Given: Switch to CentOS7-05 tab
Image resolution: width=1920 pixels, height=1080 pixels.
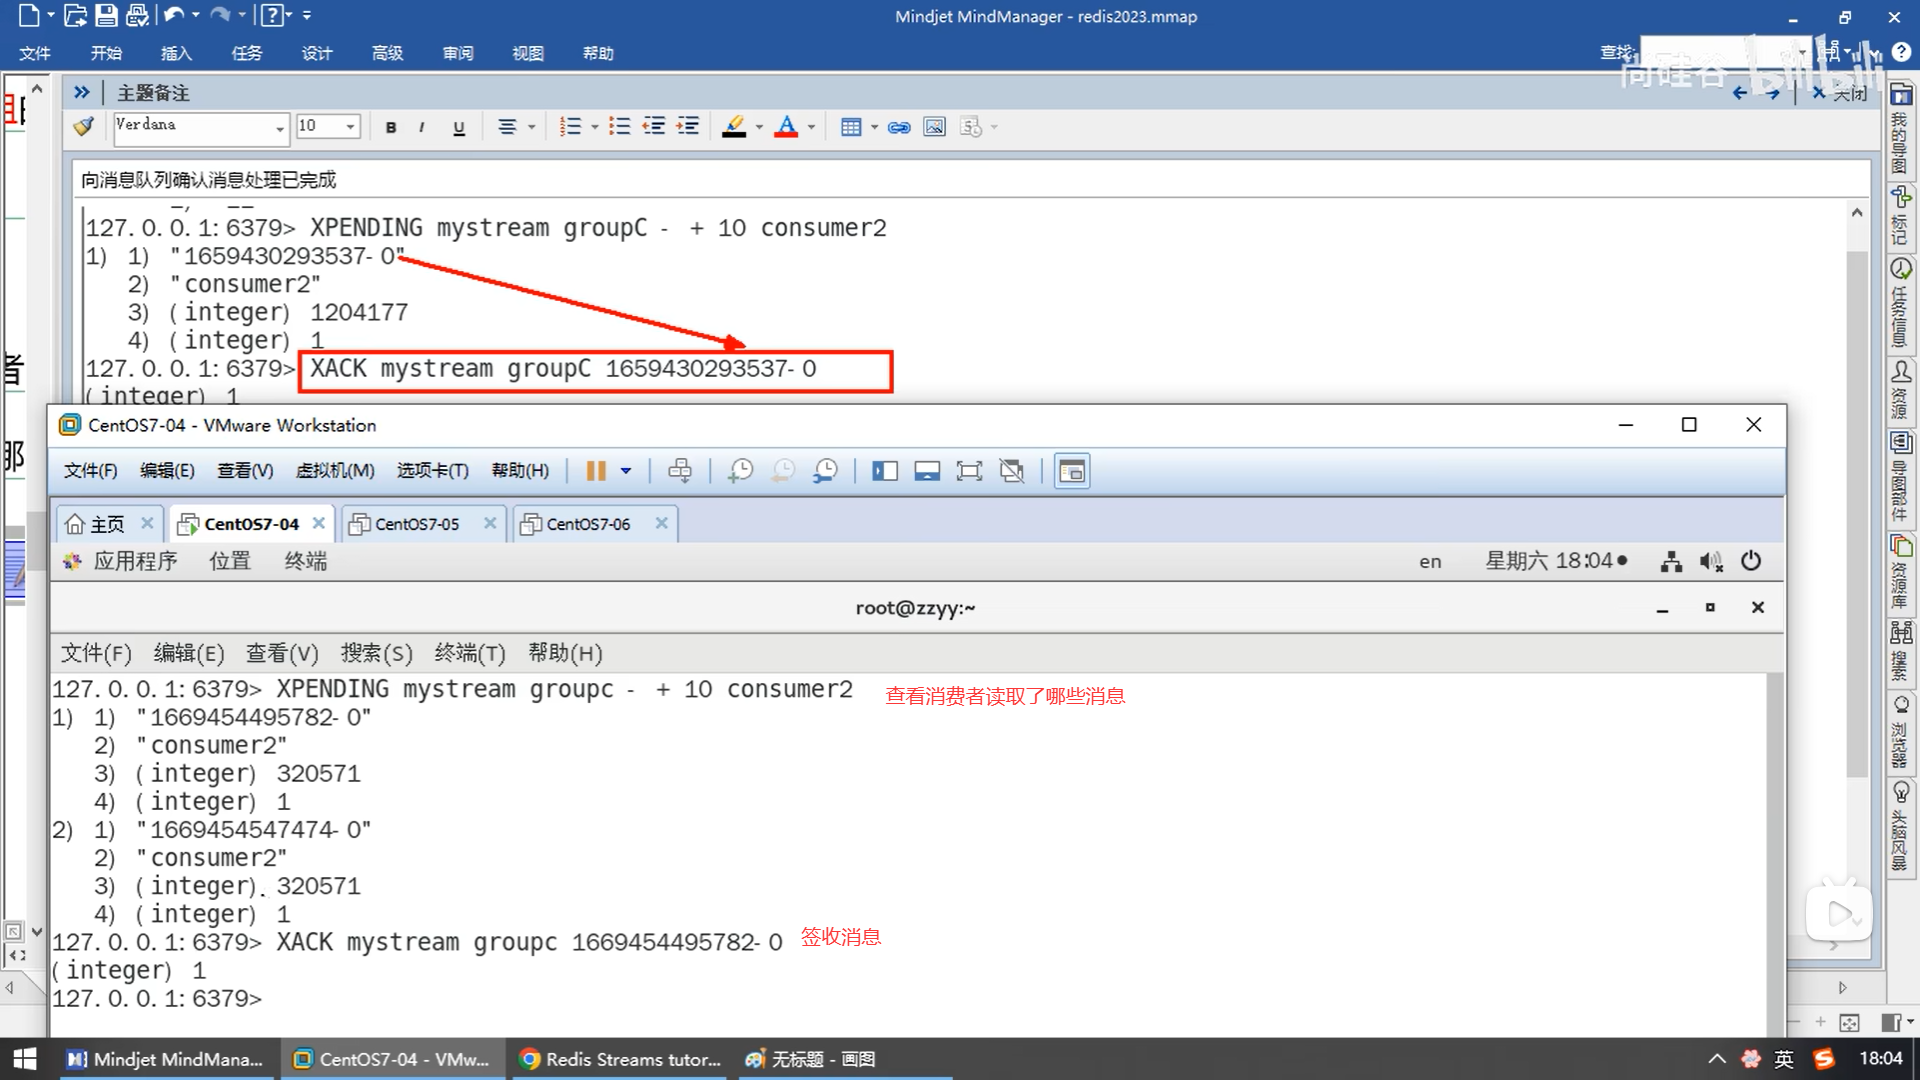Looking at the screenshot, I should (417, 524).
